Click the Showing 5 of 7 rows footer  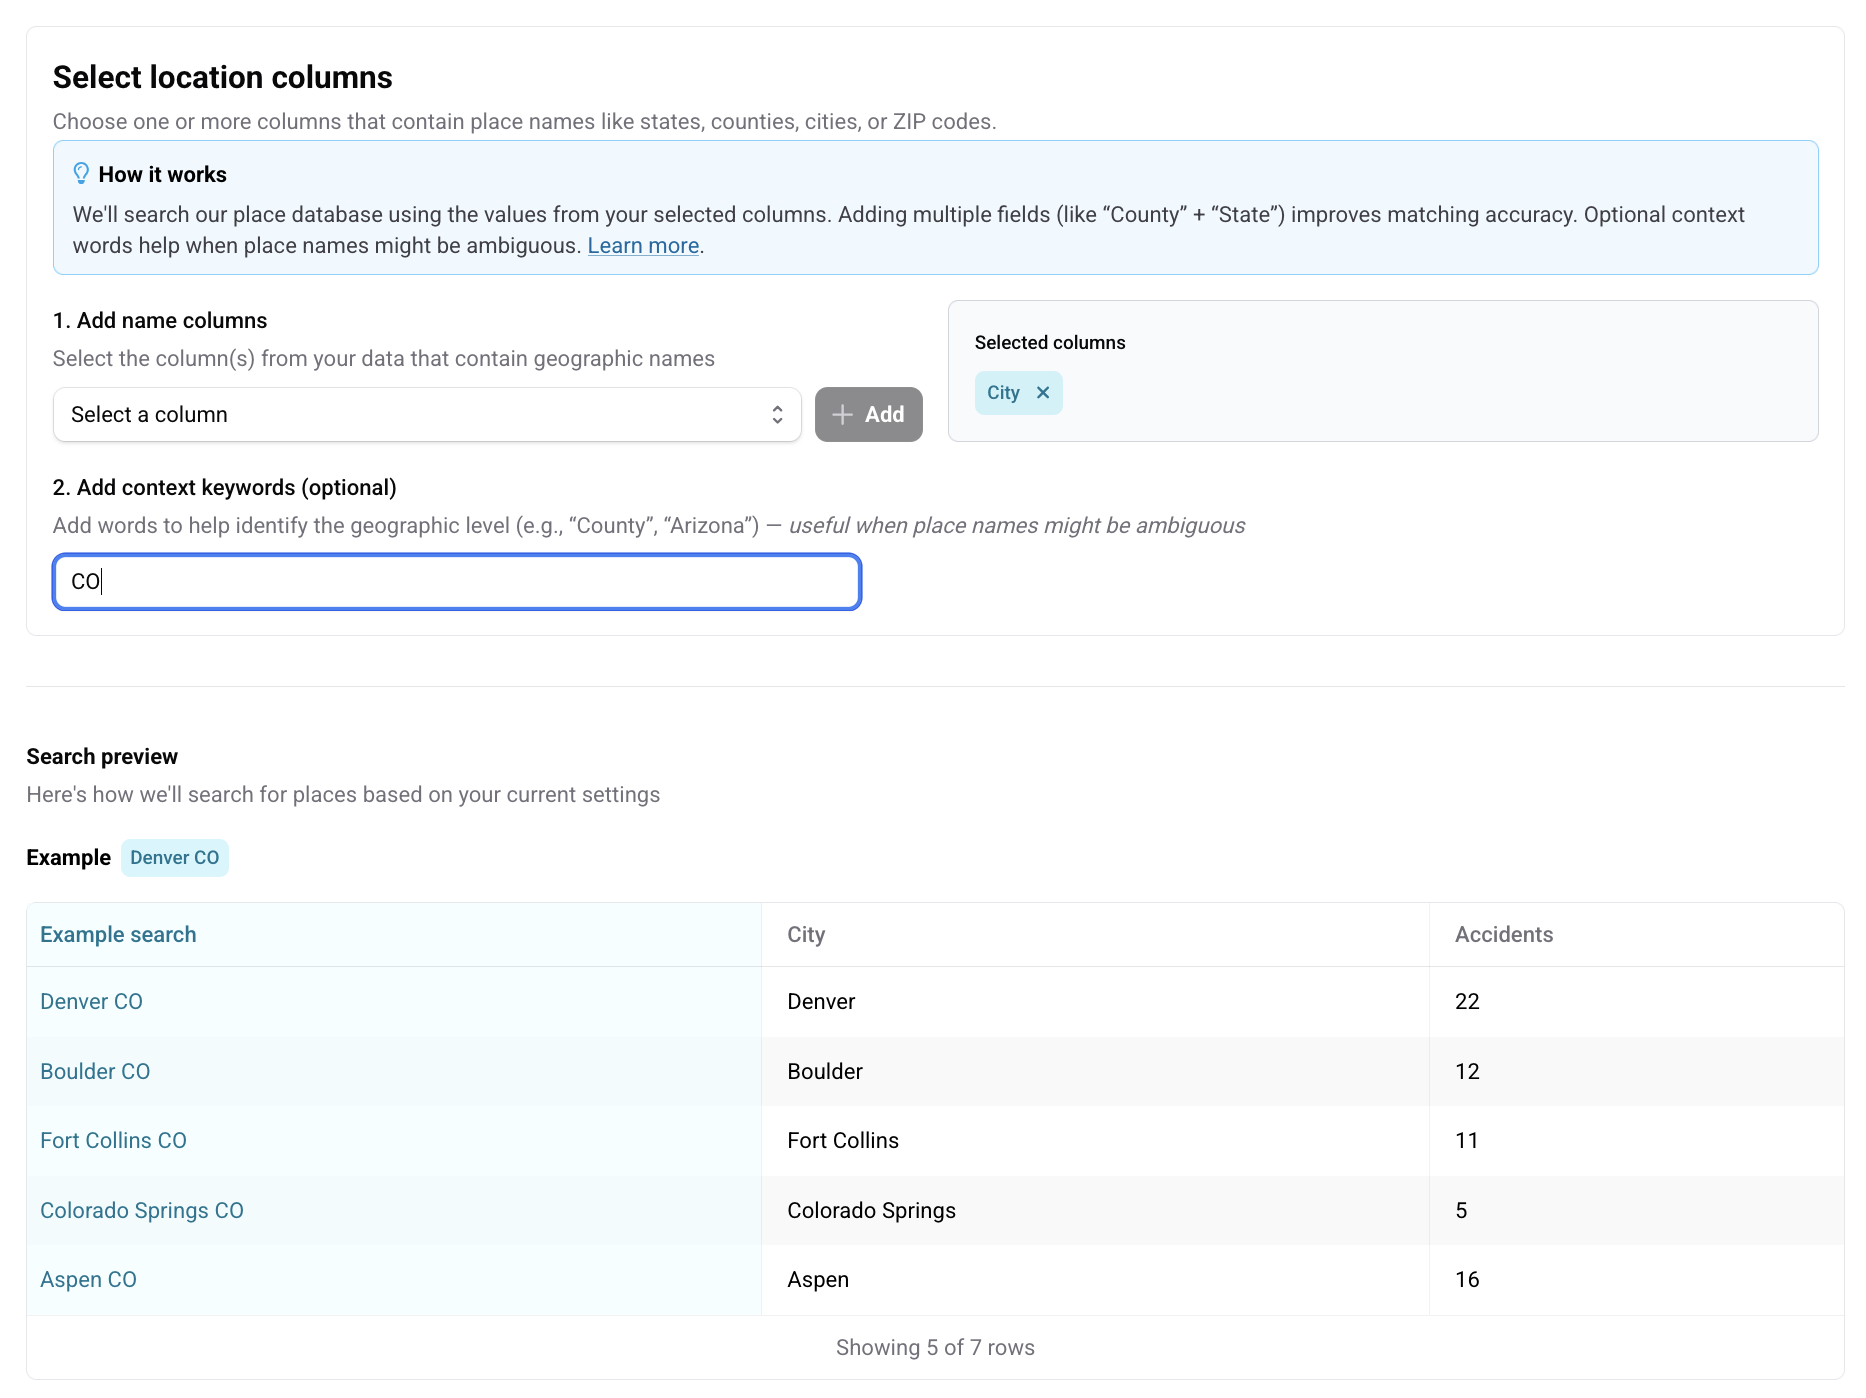[934, 1348]
